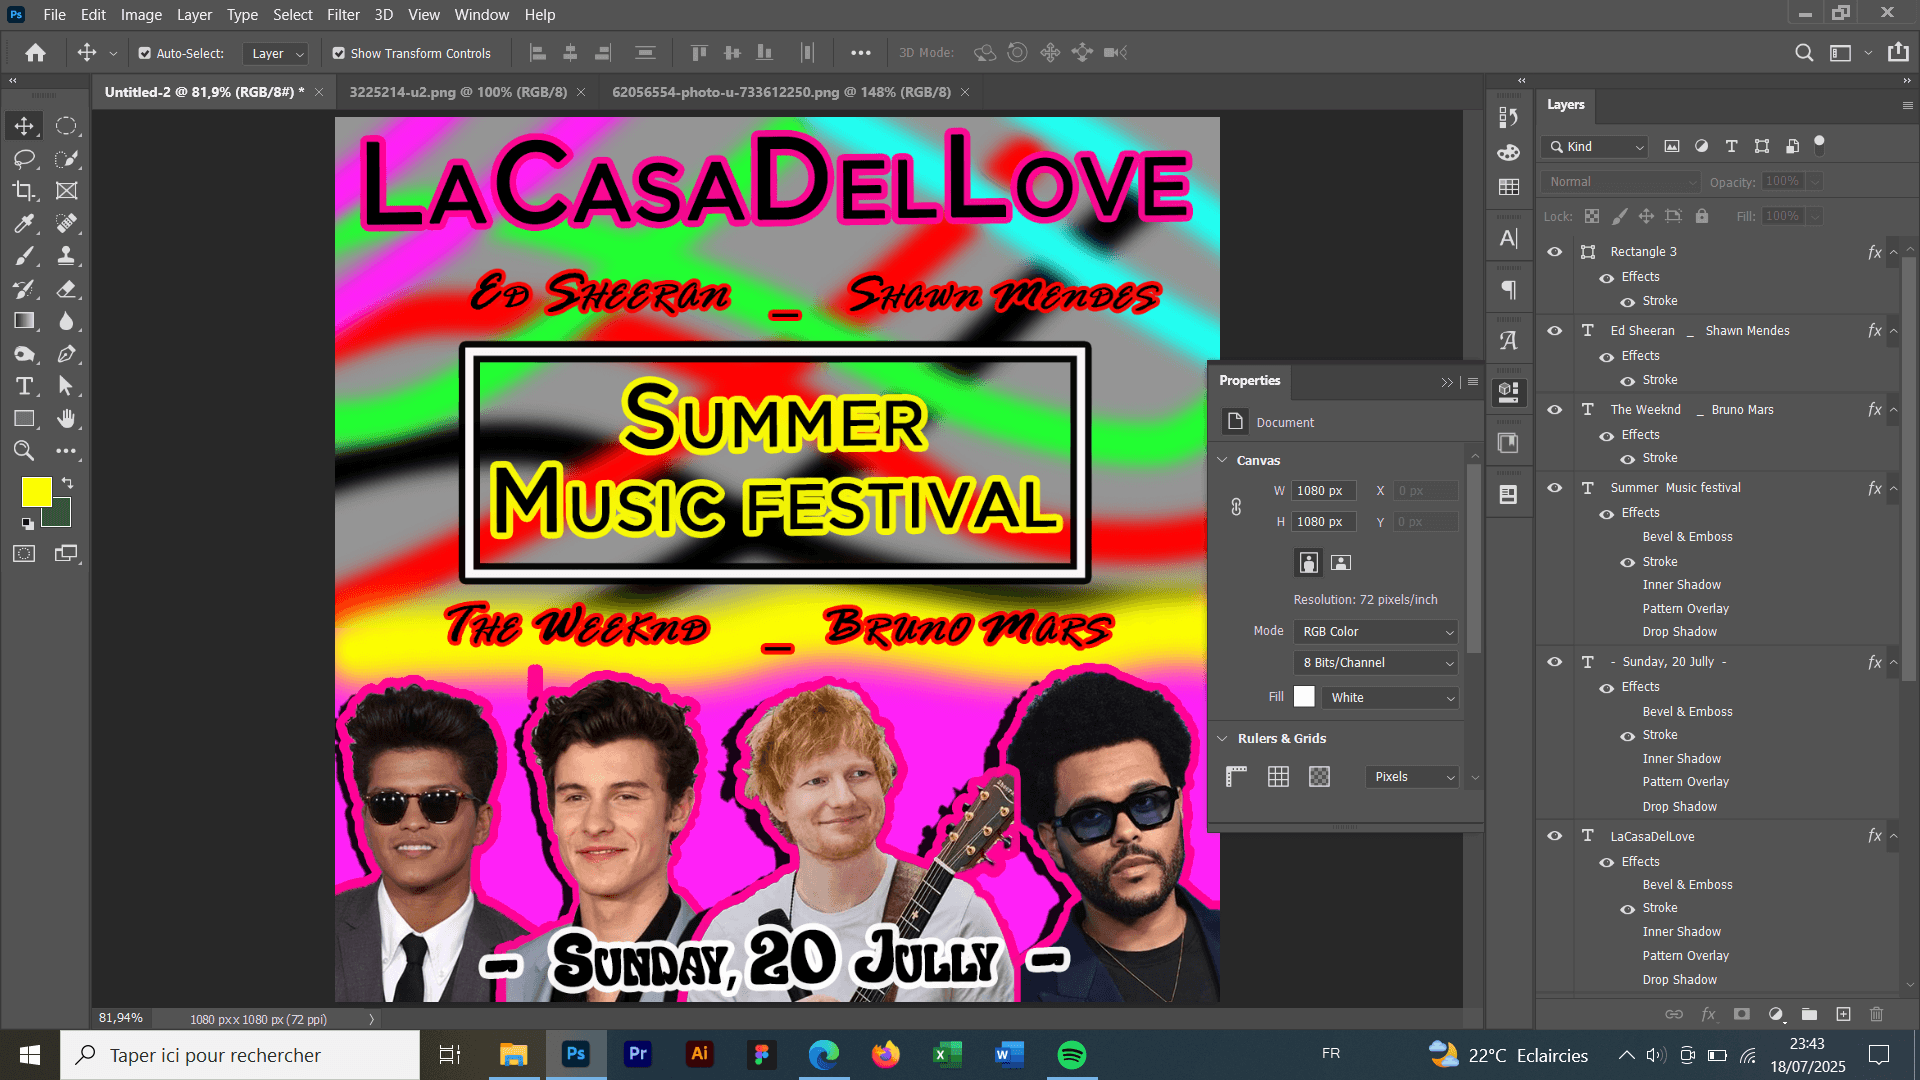Select the Crop tool

click(x=24, y=191)
